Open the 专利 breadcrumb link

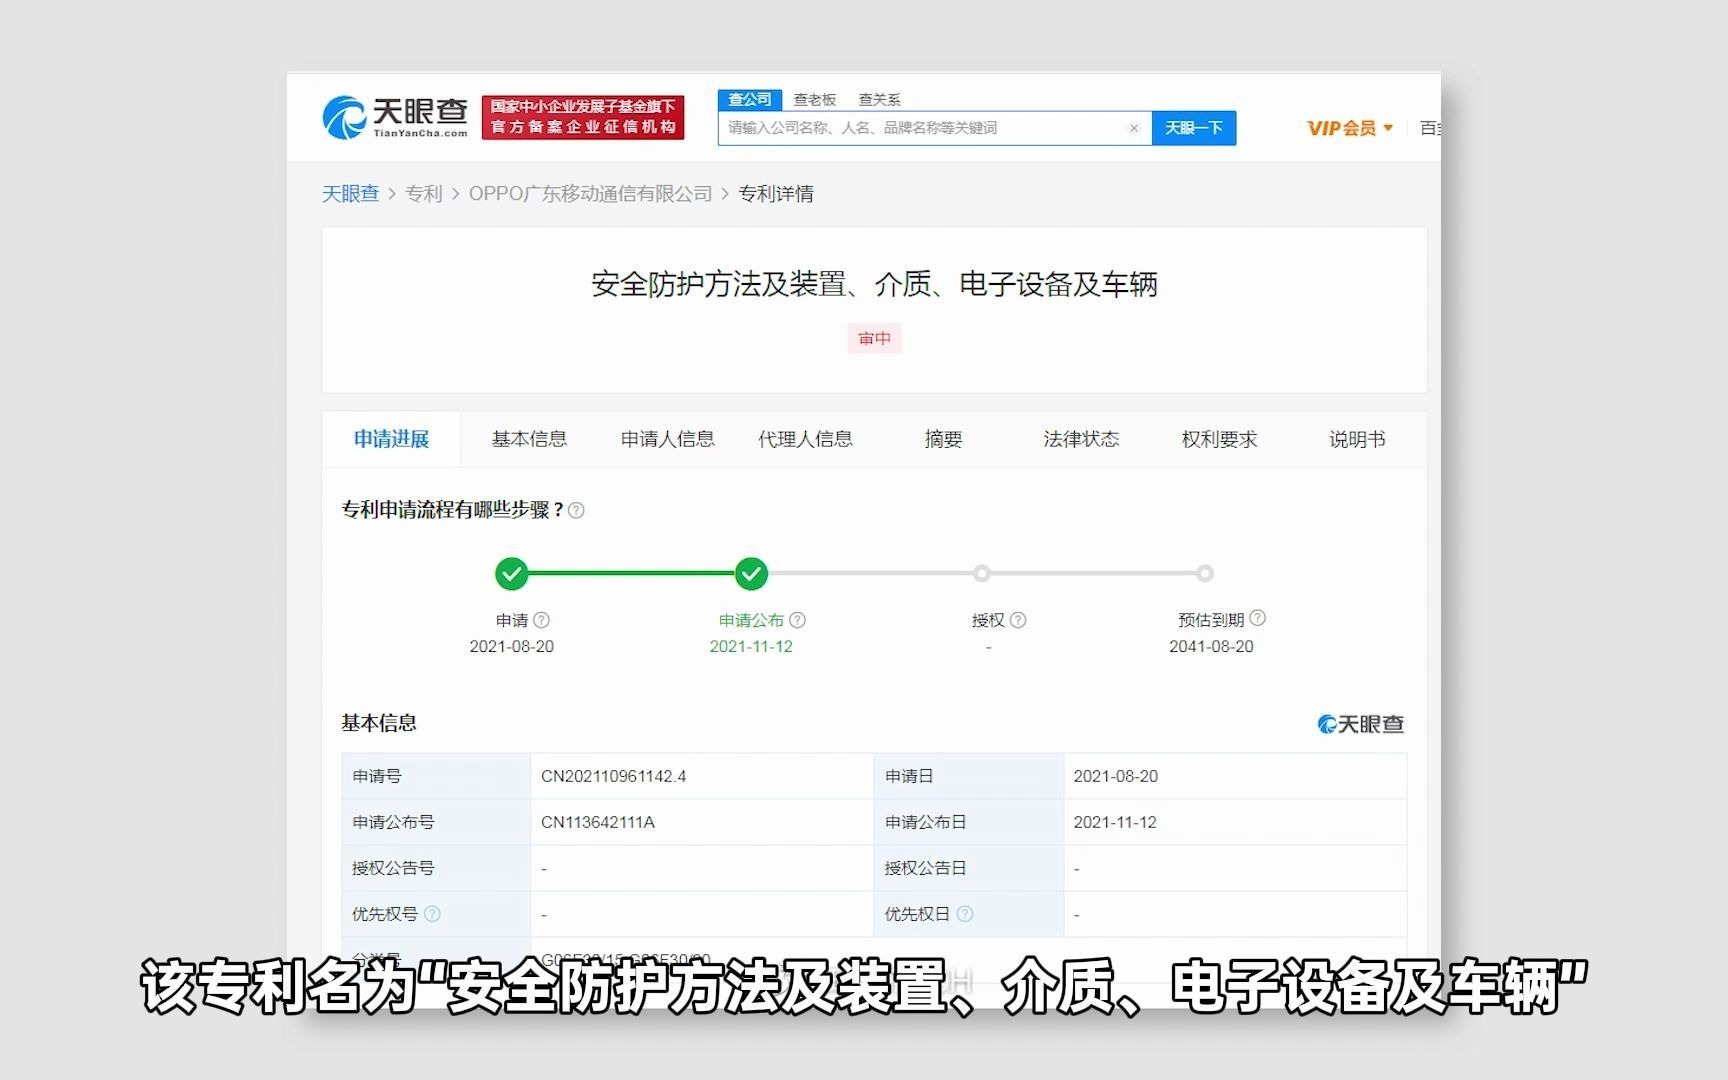(424, 194)
